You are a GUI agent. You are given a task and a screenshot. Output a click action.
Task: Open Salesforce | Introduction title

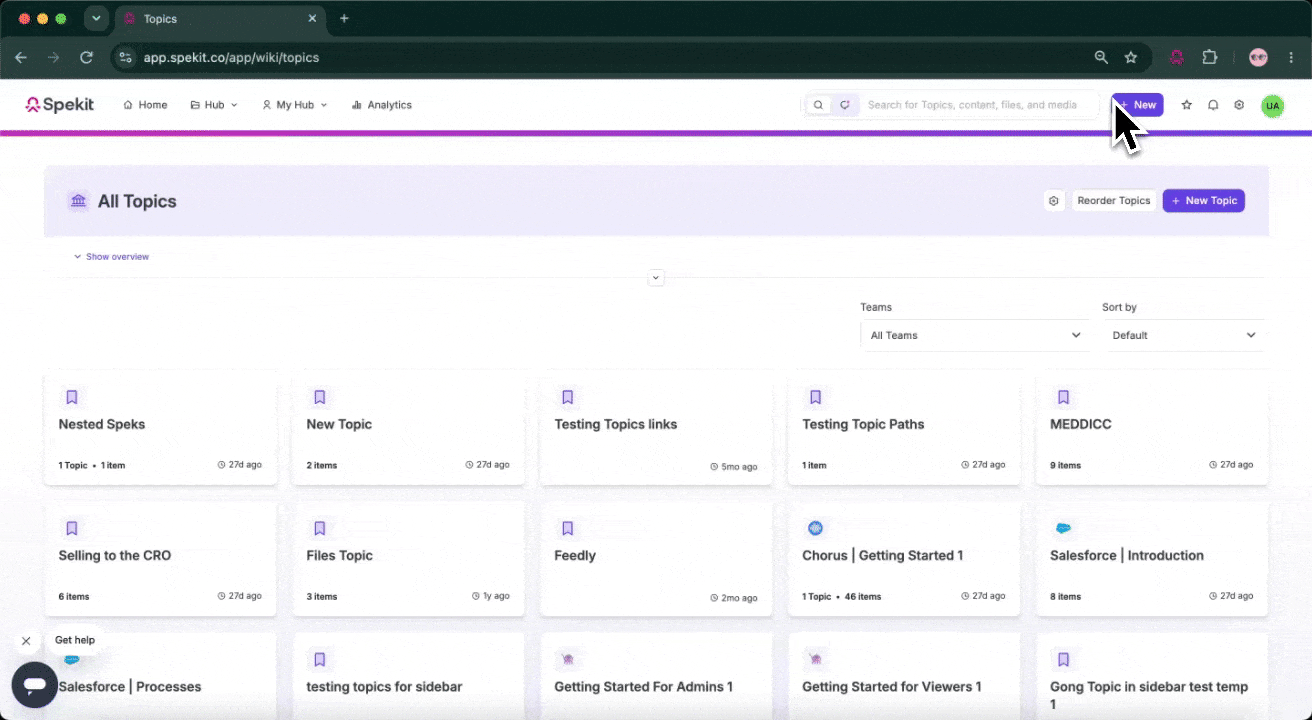1127,555
